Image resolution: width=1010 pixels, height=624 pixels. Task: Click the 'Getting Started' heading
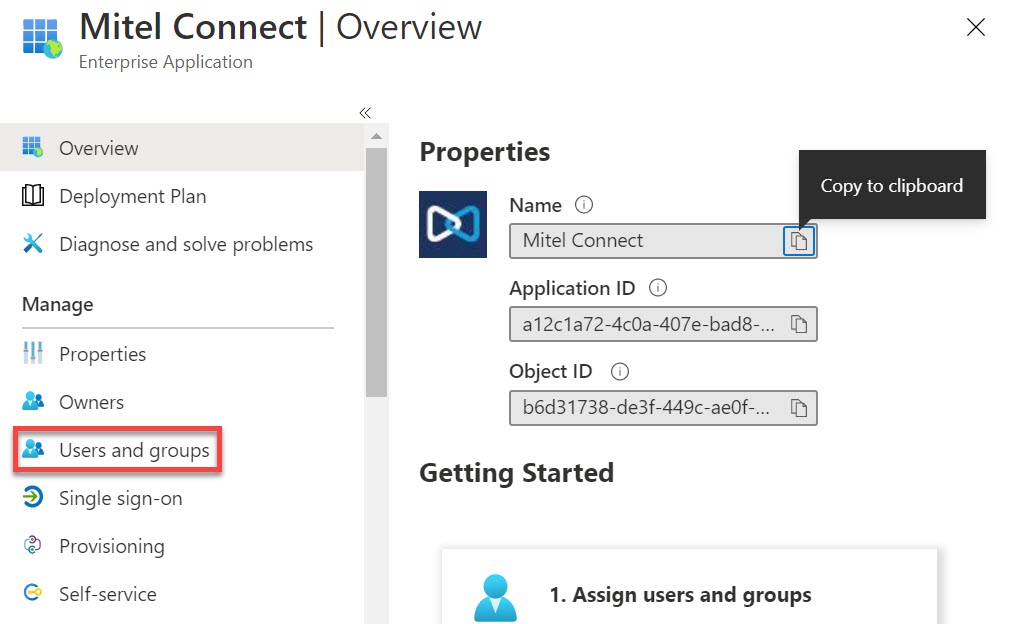517,473
